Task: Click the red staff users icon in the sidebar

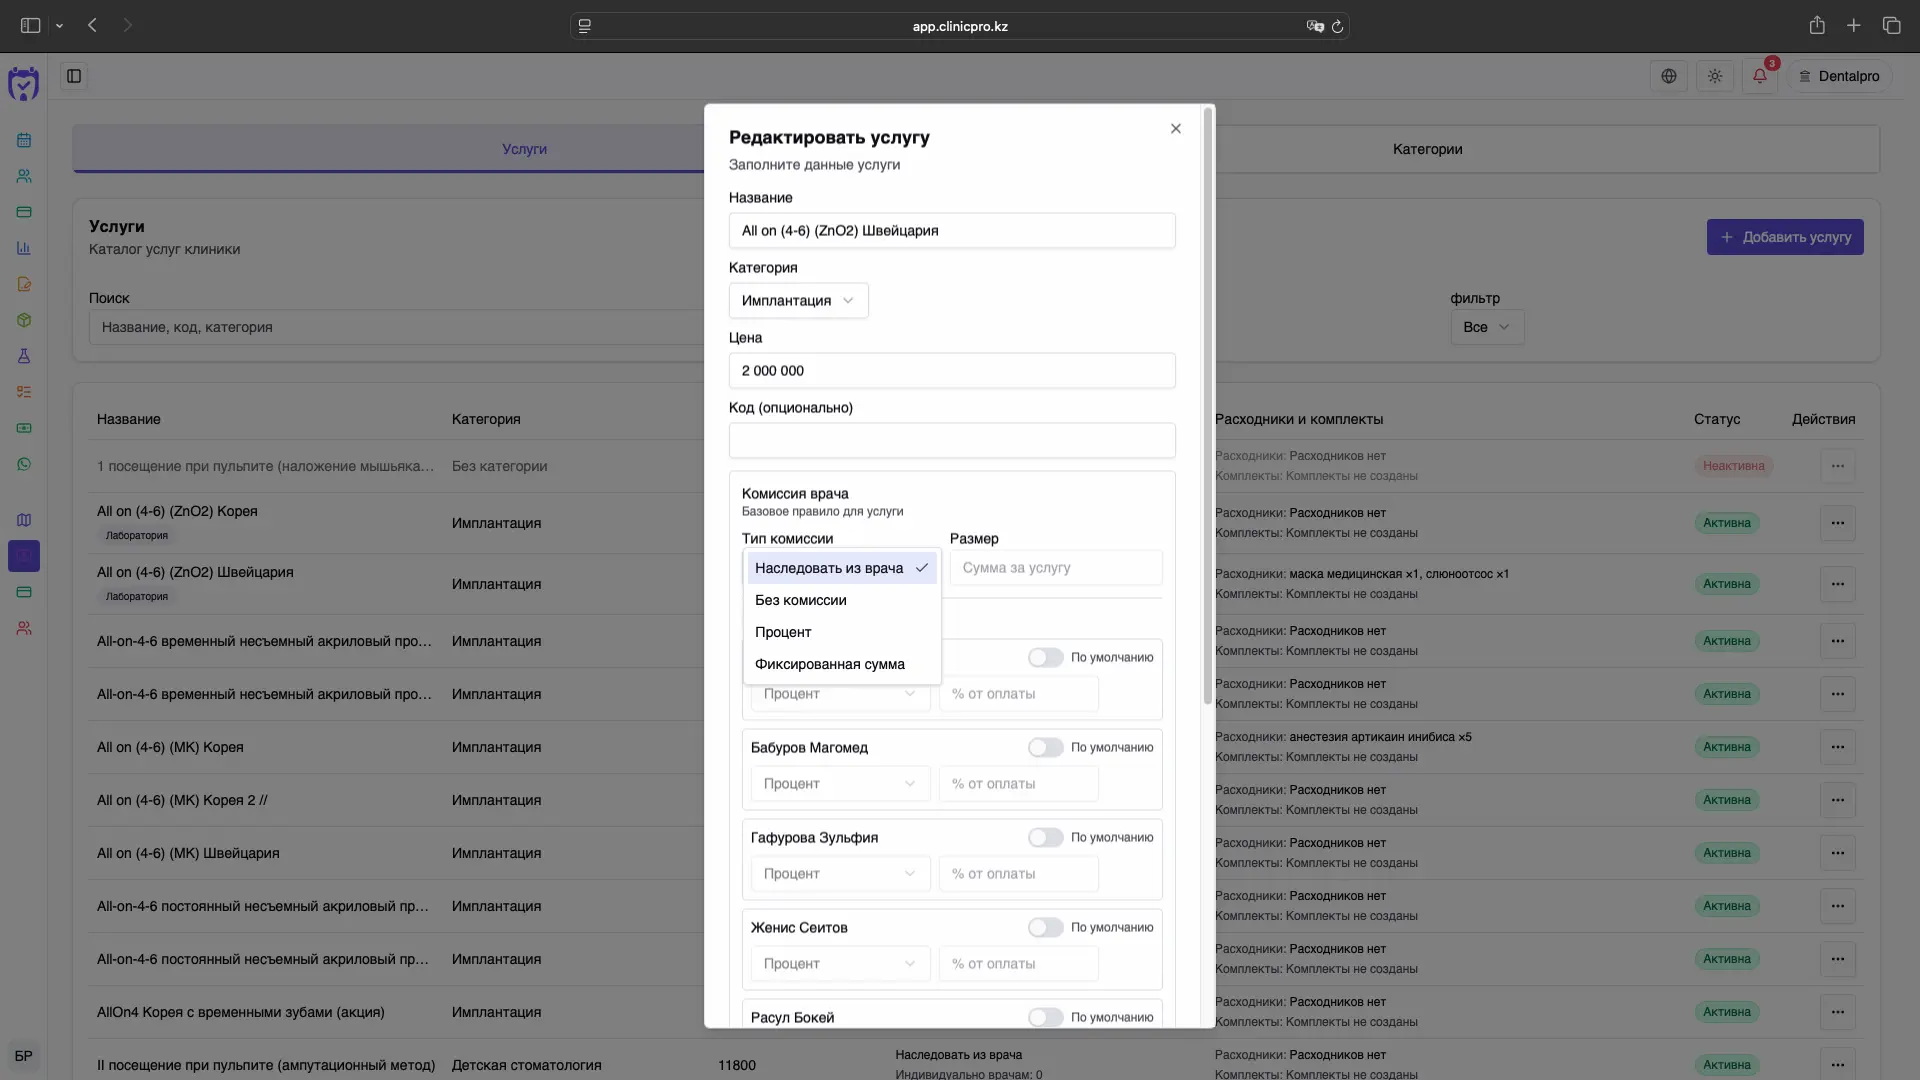Action: [24, 628]
